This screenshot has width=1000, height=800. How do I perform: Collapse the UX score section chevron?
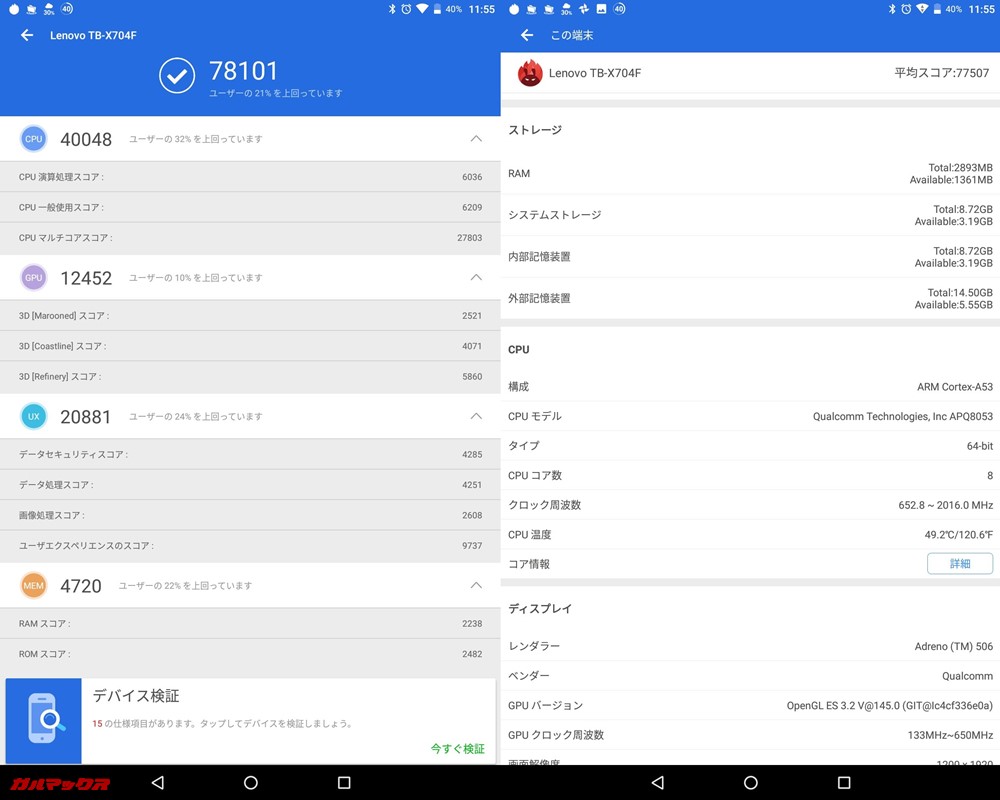click(x=477, y=416)
